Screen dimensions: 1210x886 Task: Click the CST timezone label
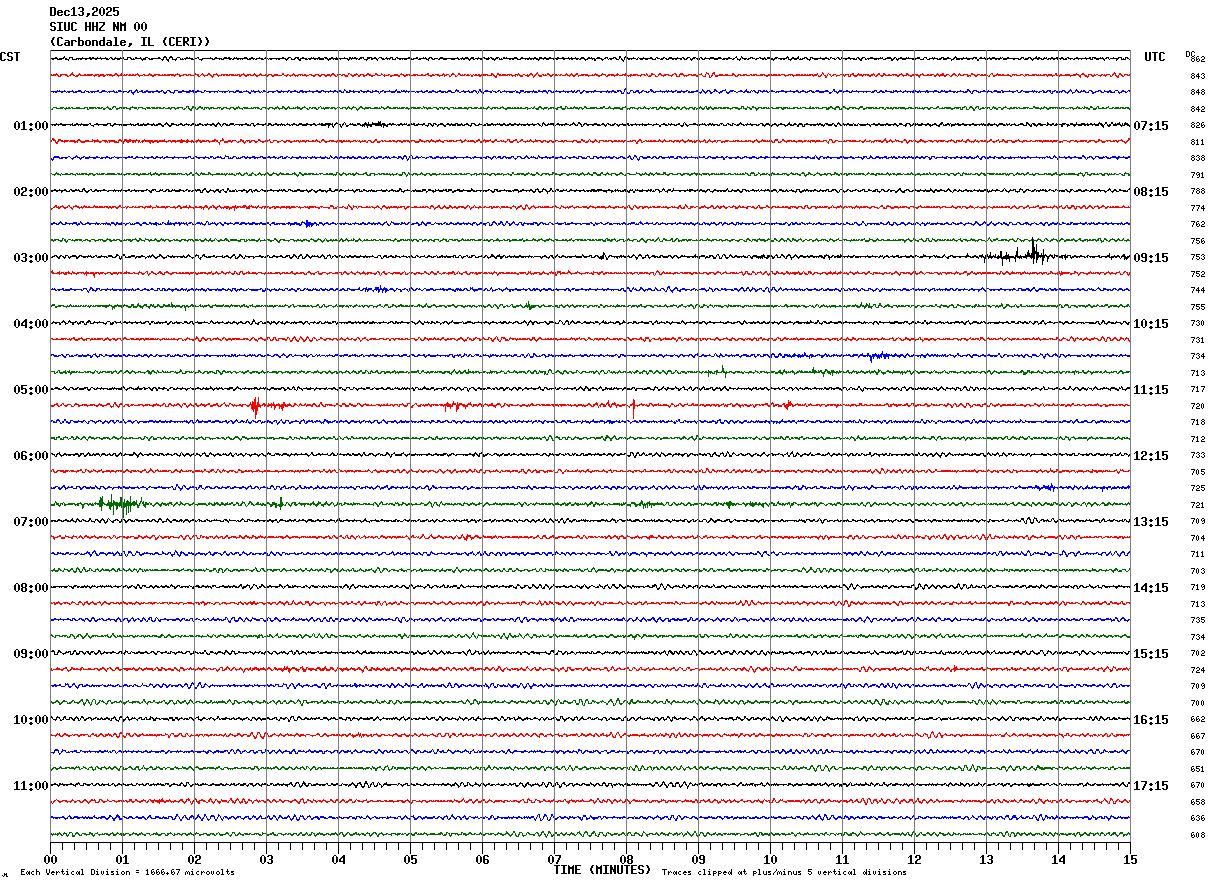10,57
